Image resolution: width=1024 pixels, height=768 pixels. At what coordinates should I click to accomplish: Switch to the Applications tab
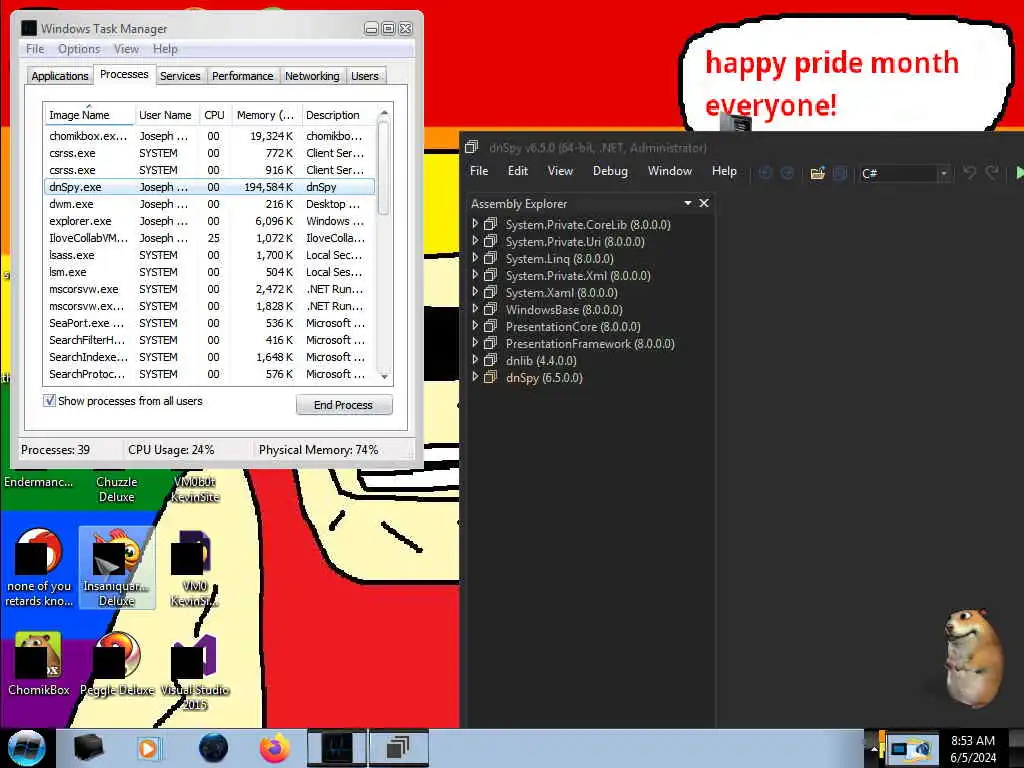tap(59, 76)
